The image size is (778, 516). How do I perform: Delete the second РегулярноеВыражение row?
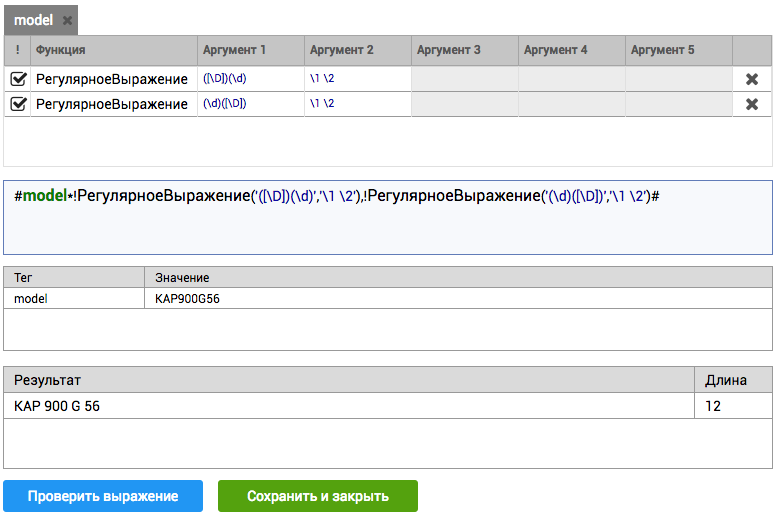[x=752, y=104]
